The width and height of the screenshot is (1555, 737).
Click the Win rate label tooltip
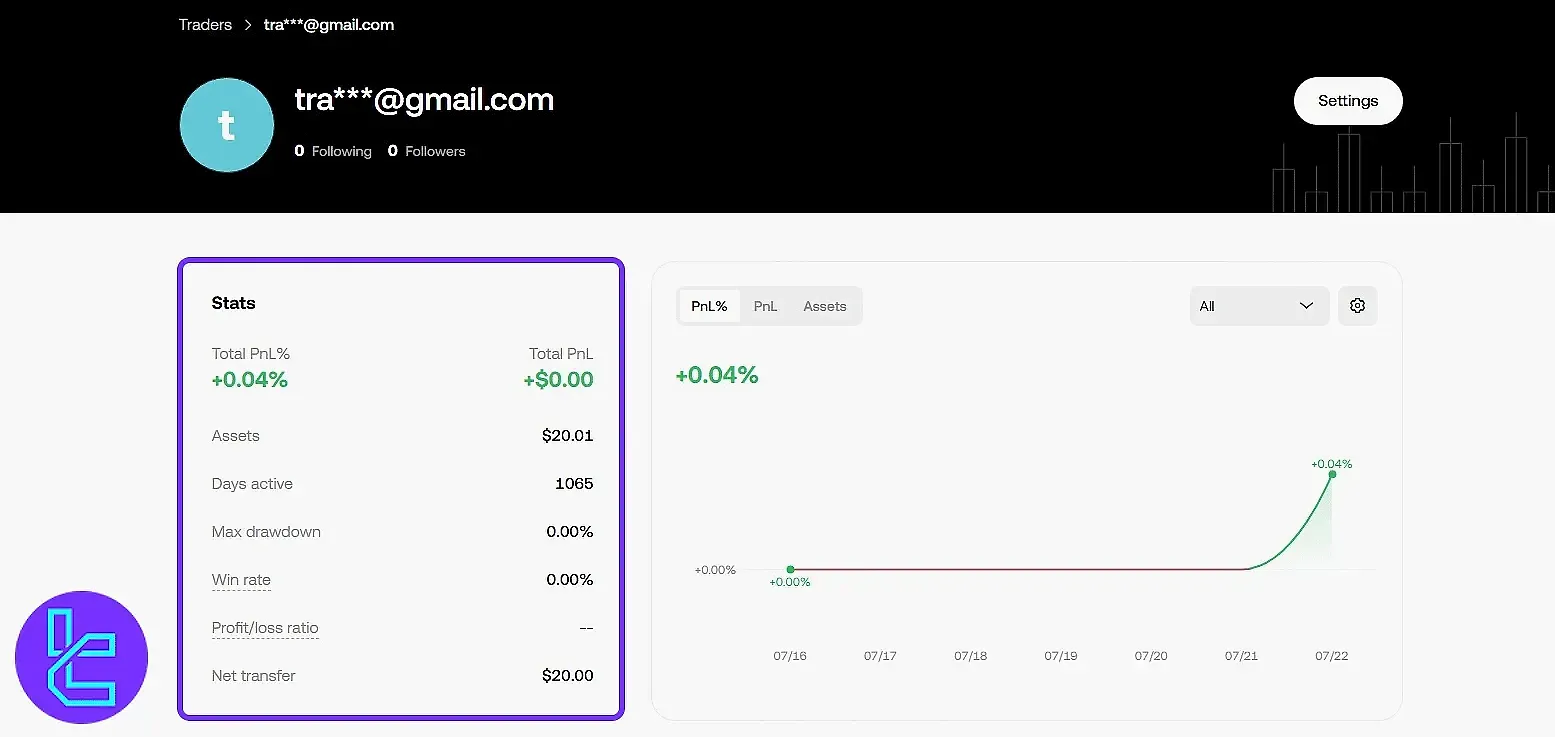pos(241,580)
